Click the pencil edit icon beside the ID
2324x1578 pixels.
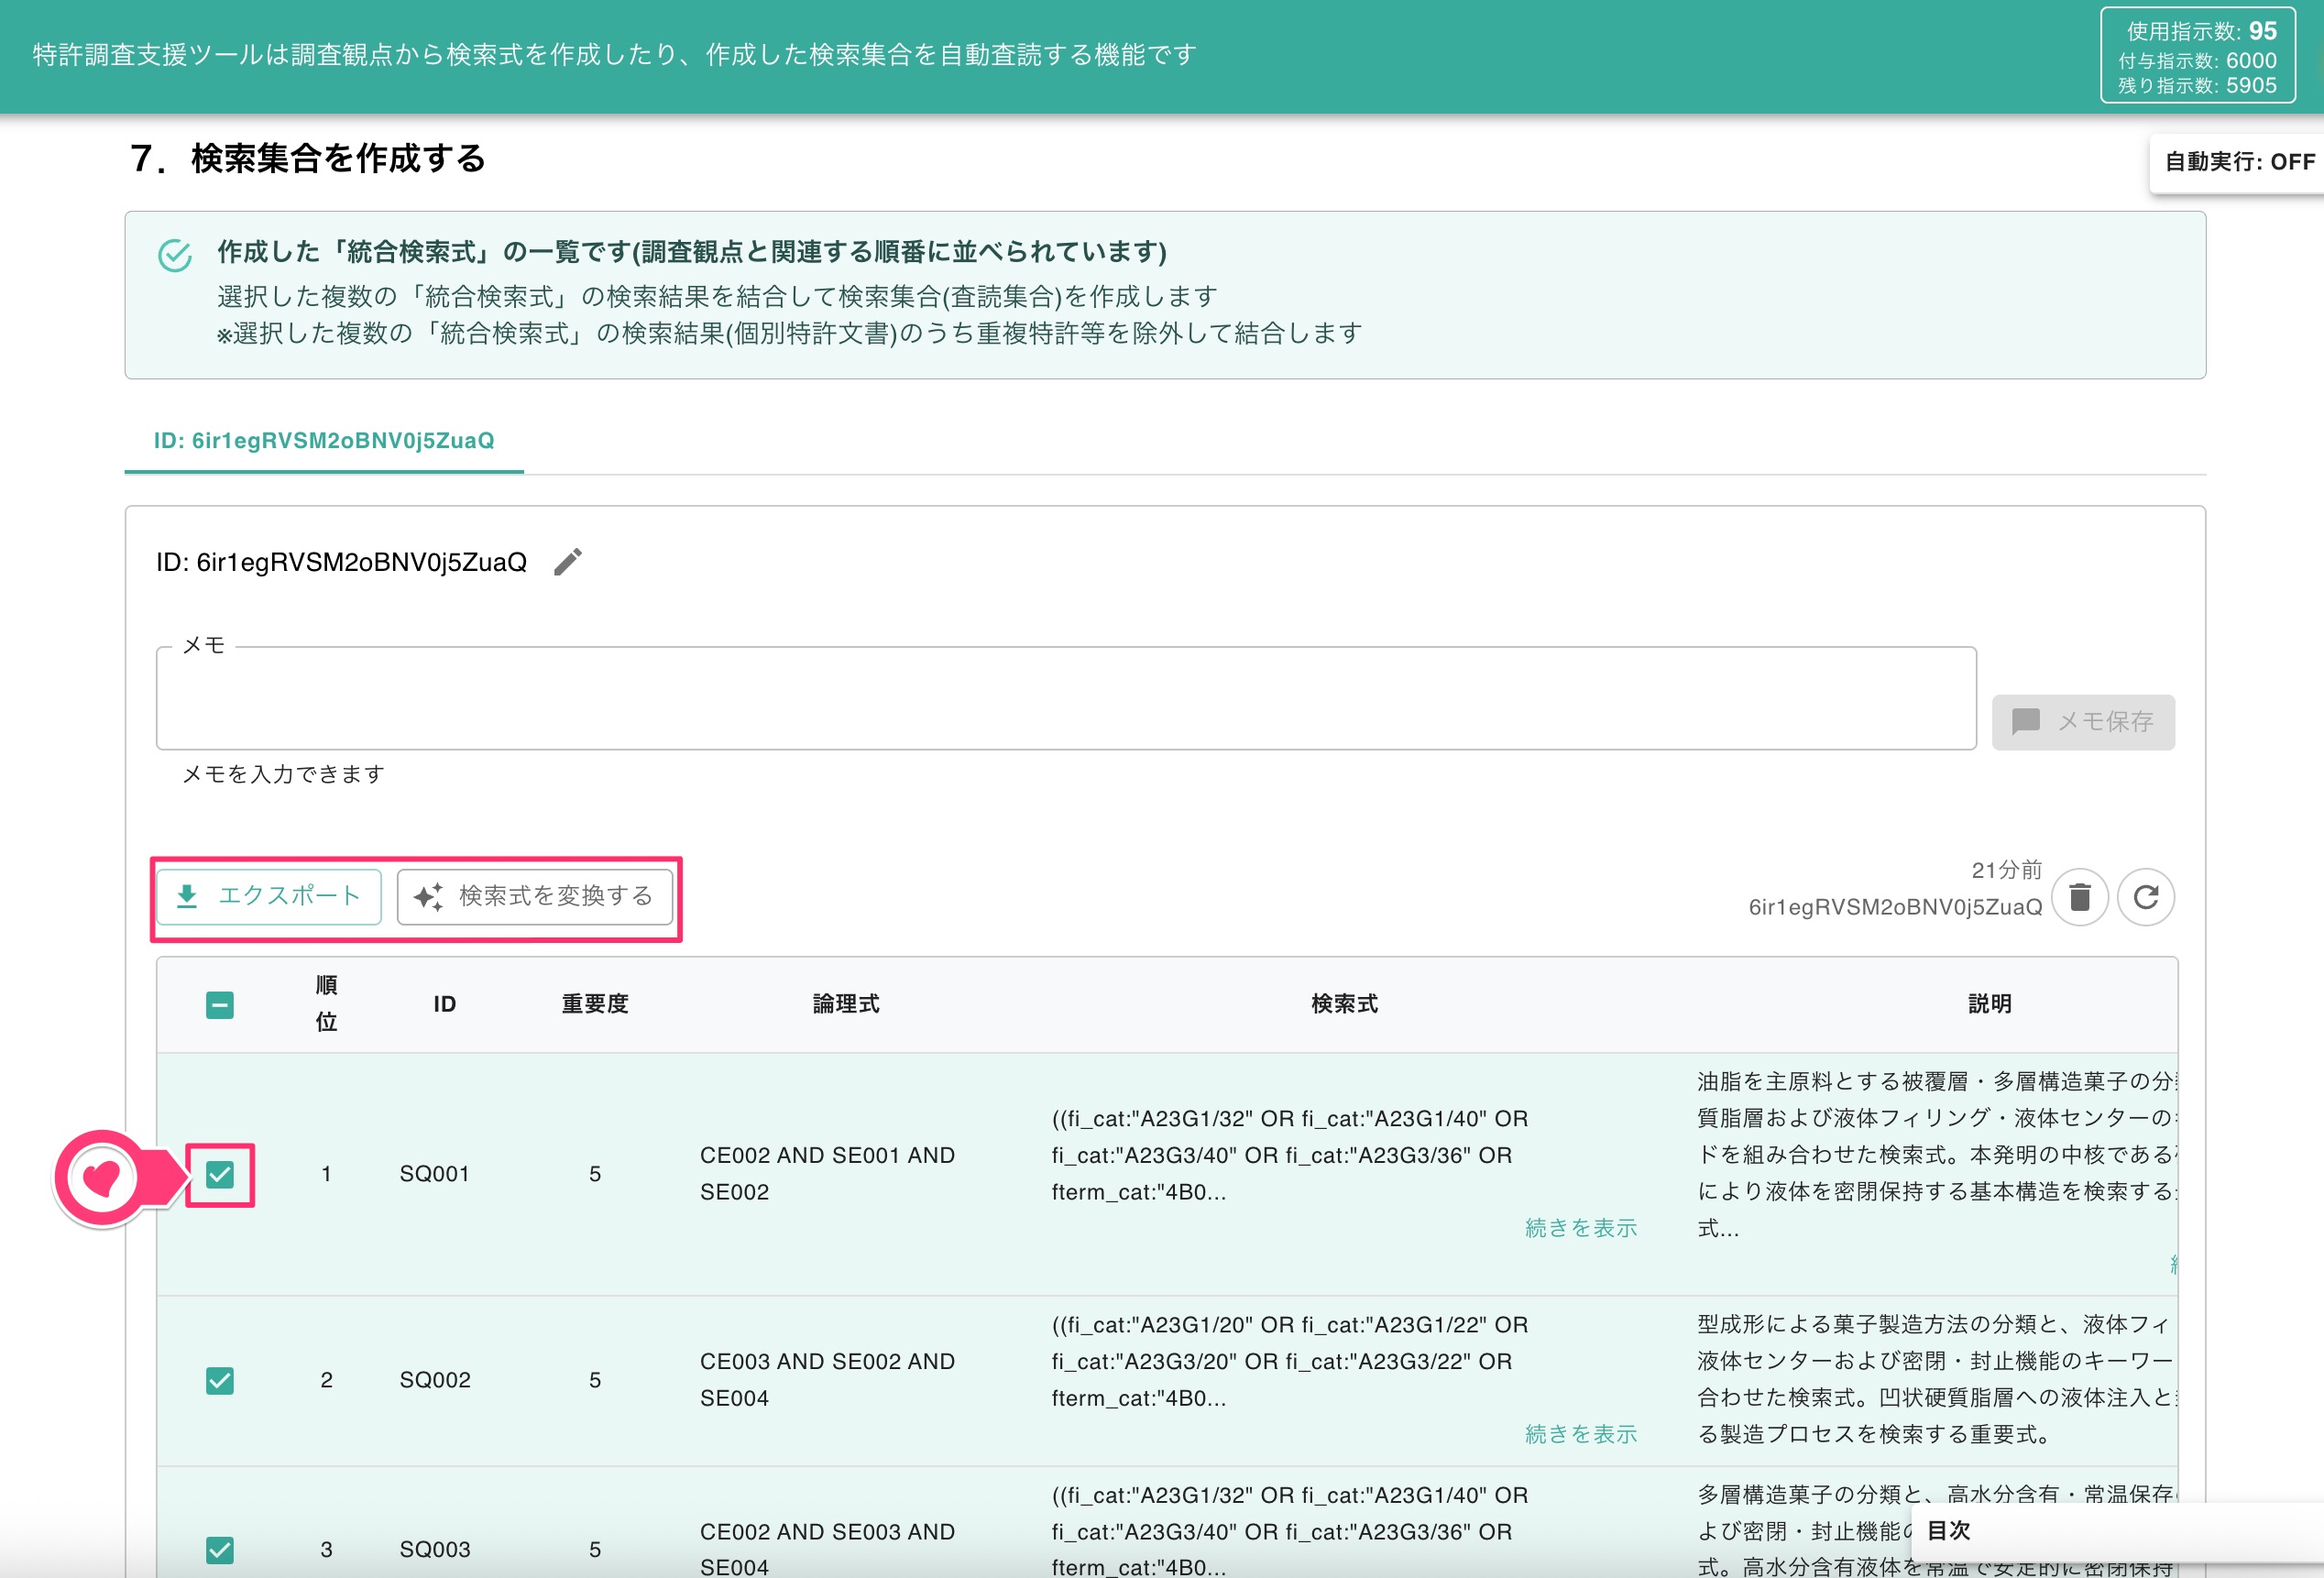[x=567, y=562]
